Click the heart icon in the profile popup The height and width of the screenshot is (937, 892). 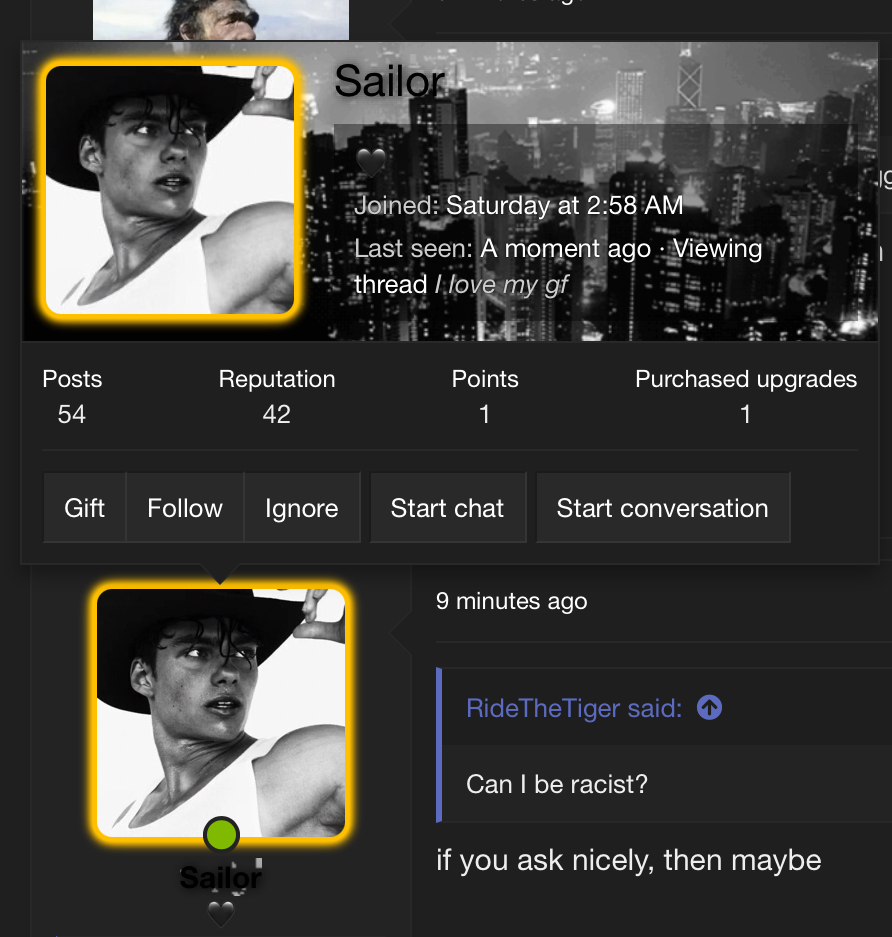pos(371,160)
